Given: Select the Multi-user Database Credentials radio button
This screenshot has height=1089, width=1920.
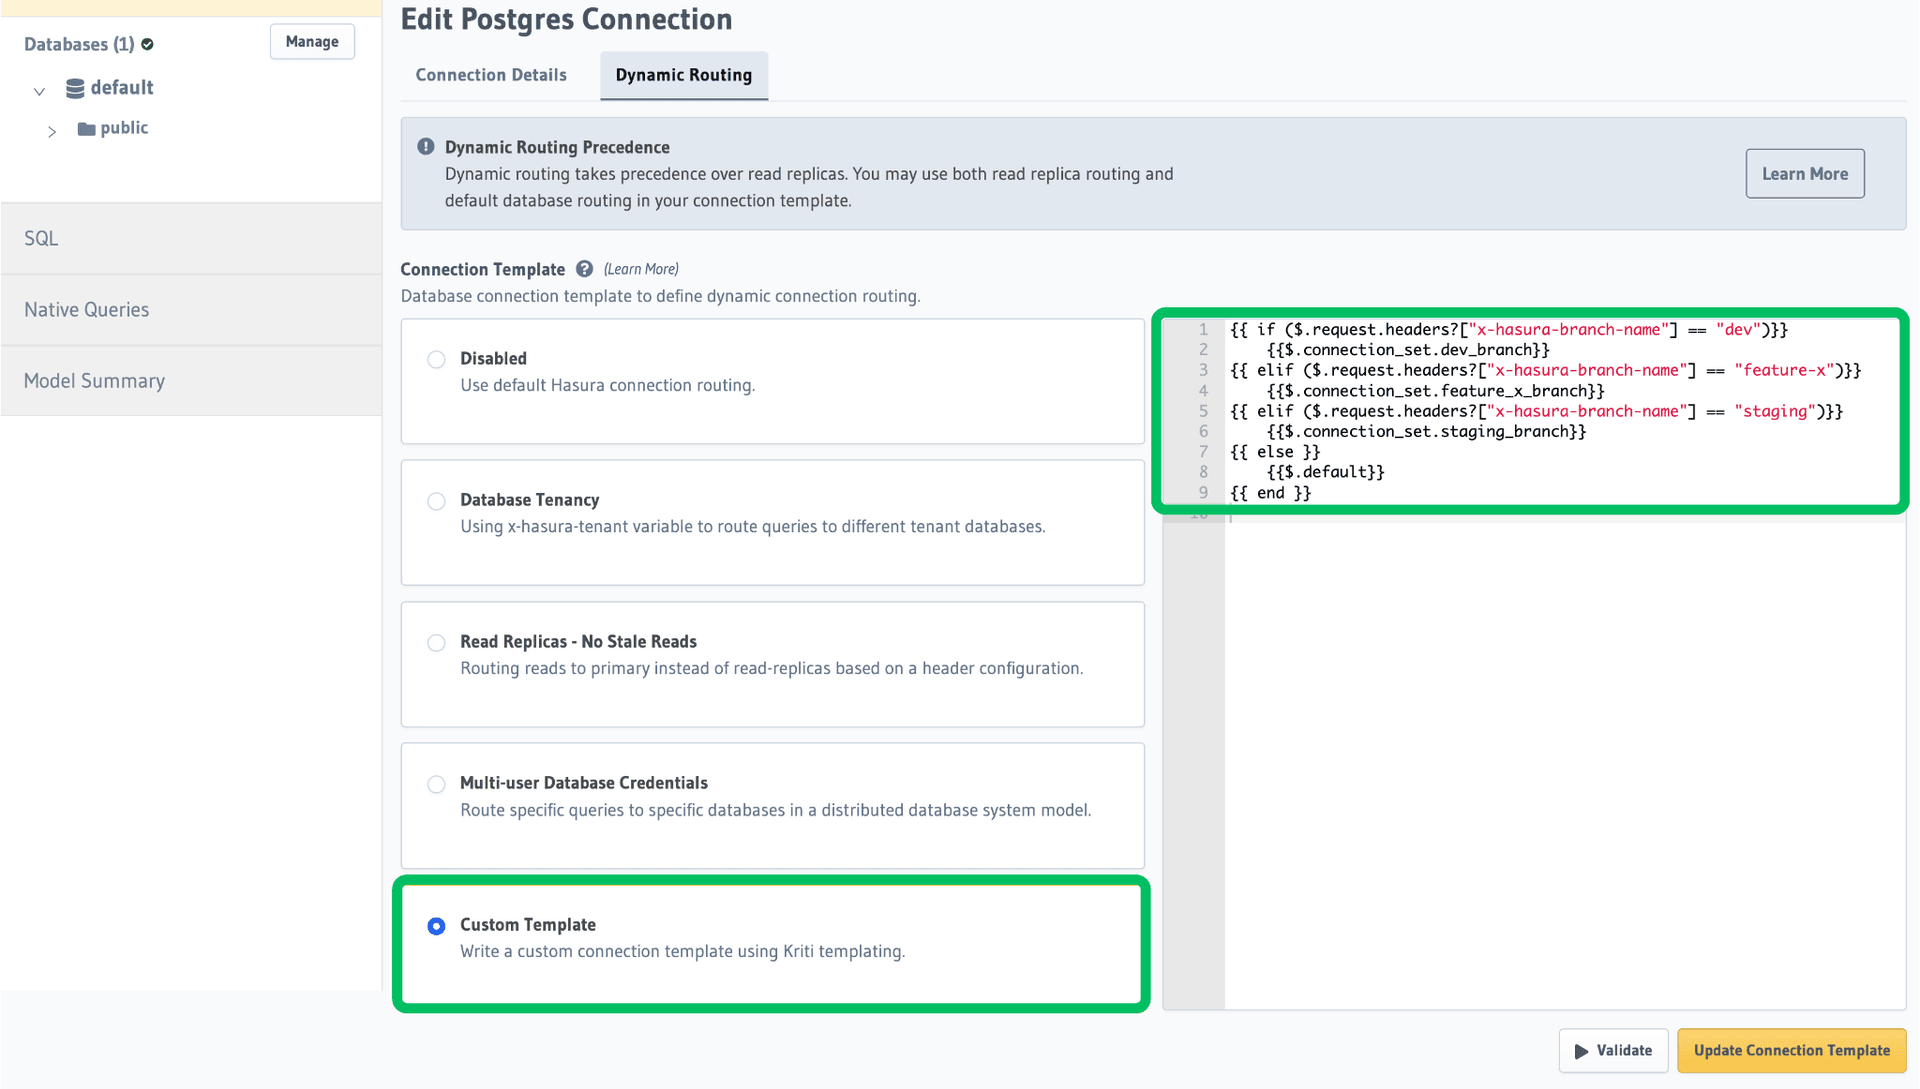Looking at the screenshot, I should (x=436, y=784).
